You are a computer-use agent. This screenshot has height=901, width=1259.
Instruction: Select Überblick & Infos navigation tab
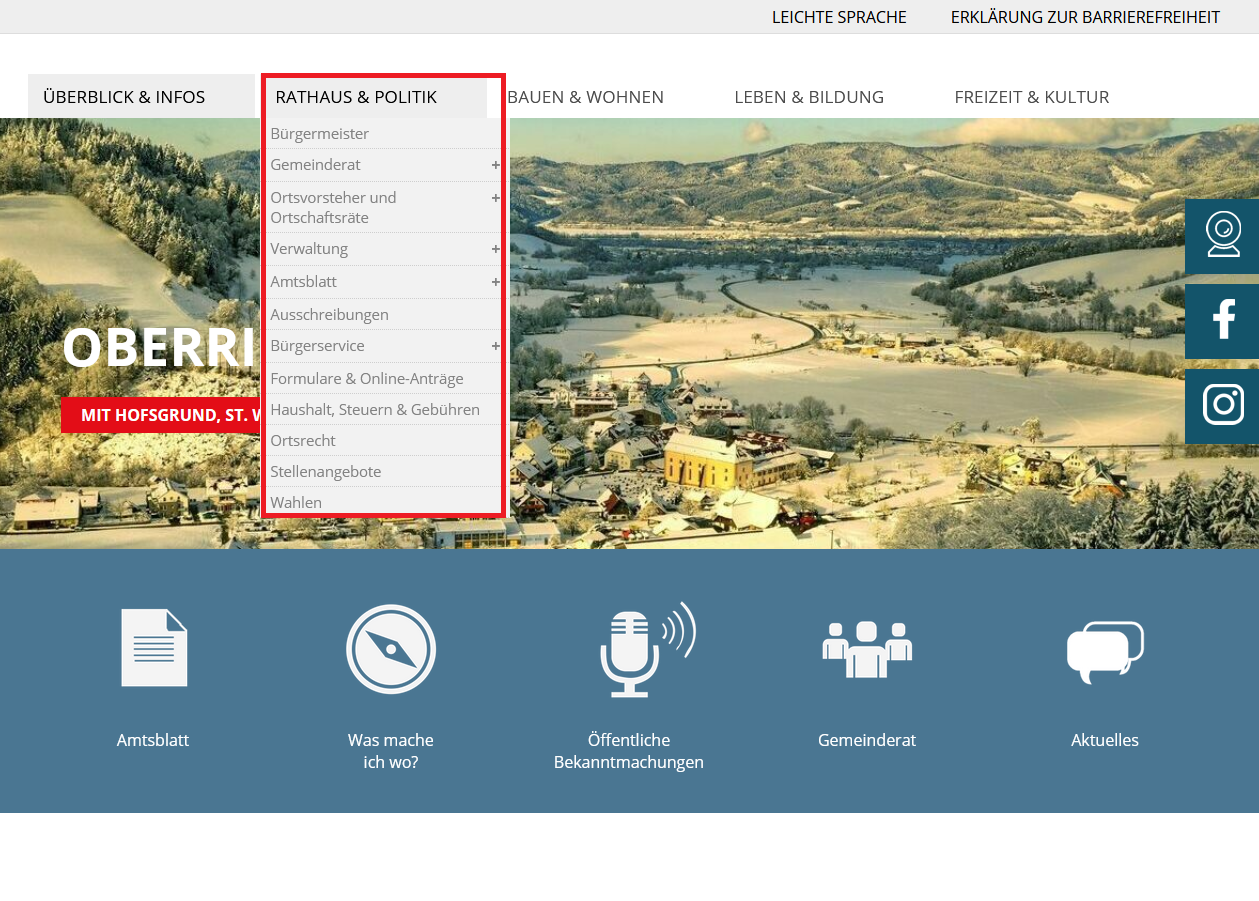[x=124, y=97]
